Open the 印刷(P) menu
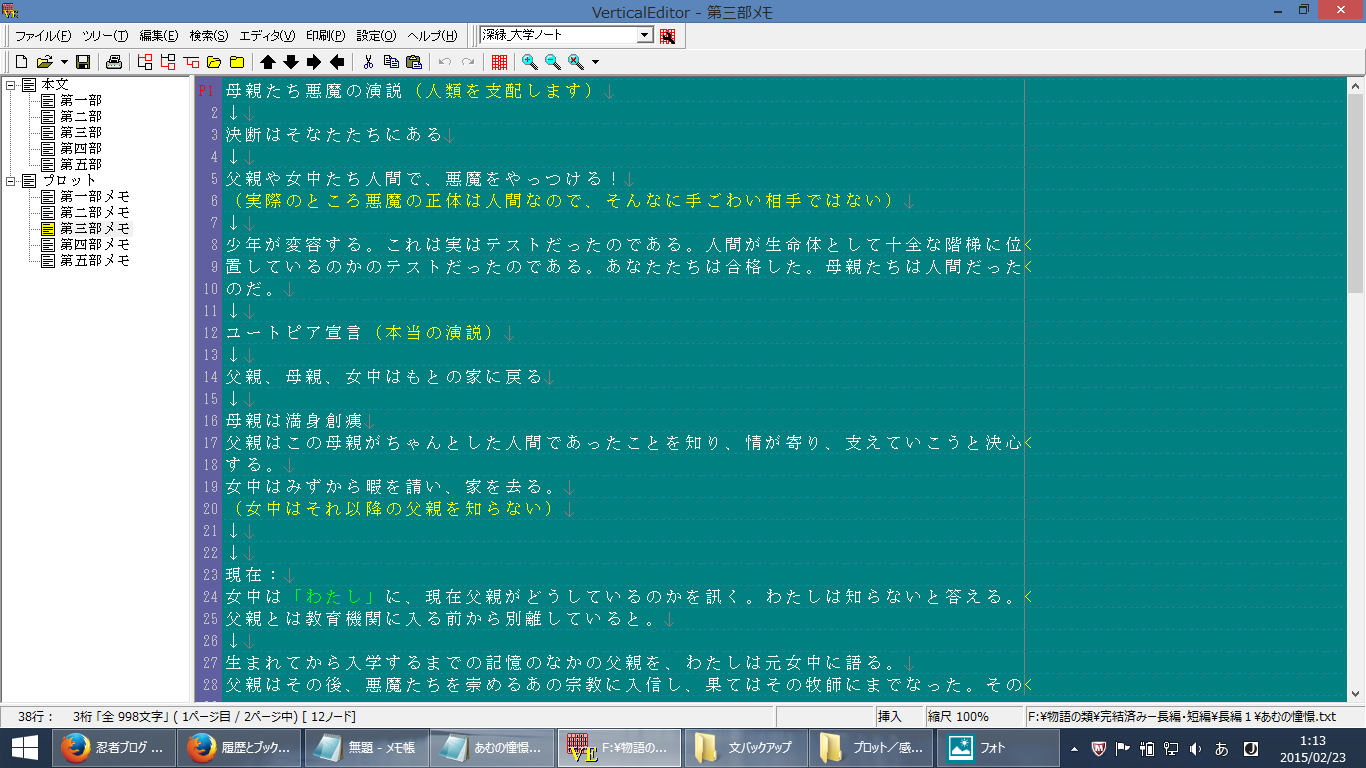1366x768 pixels. pos(326,36)
